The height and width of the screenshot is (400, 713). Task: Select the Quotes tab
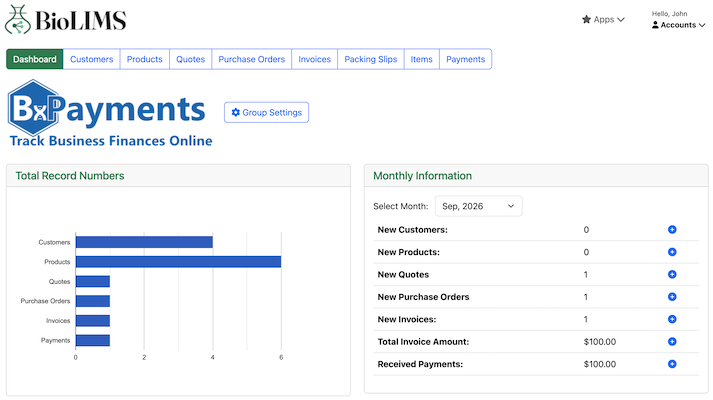tap(191, 59)
